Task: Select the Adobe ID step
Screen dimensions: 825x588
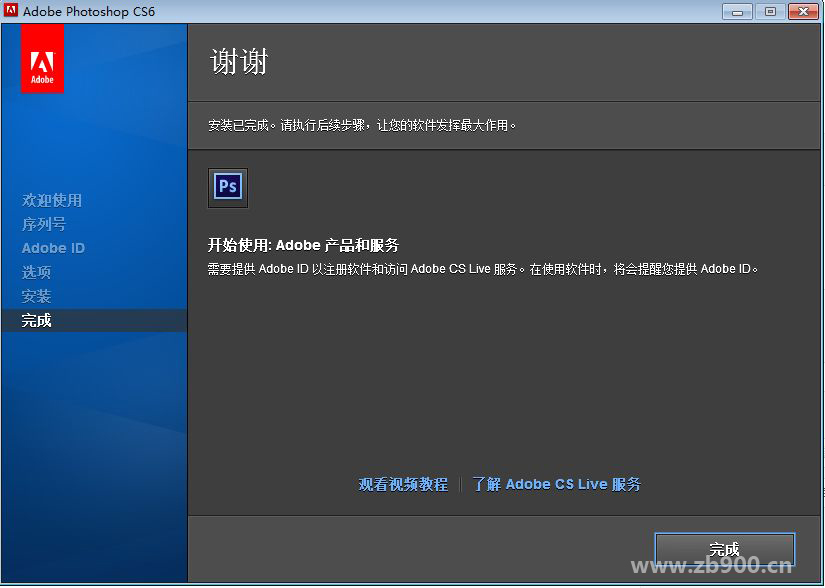Action: [52, 248]
